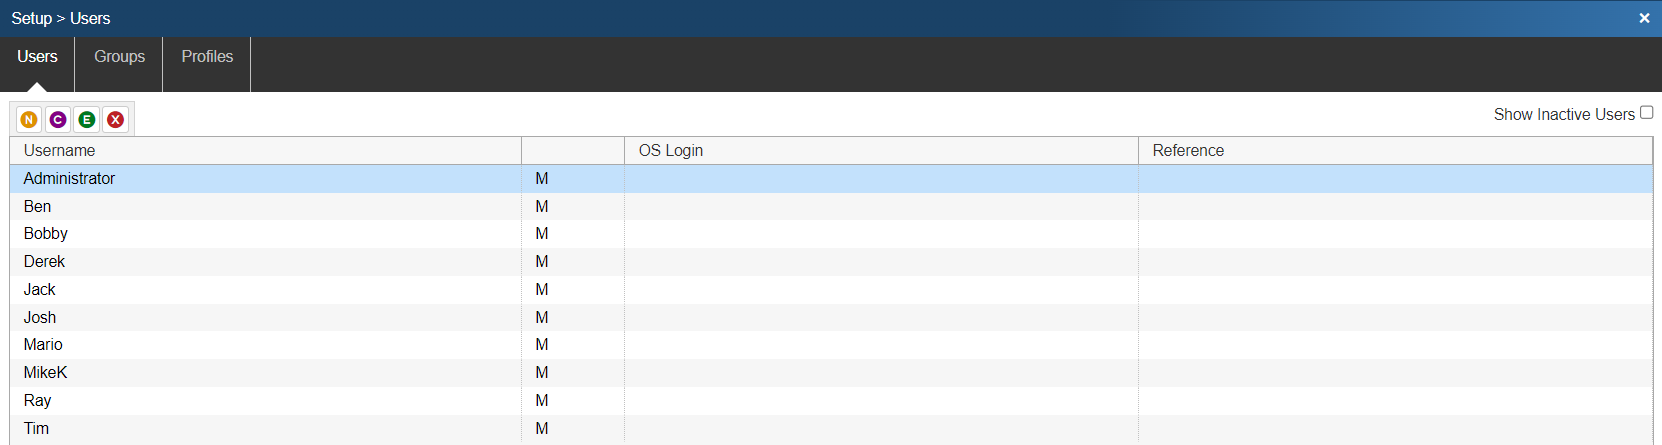Select user Tim at the bottom

coord(37,429)
